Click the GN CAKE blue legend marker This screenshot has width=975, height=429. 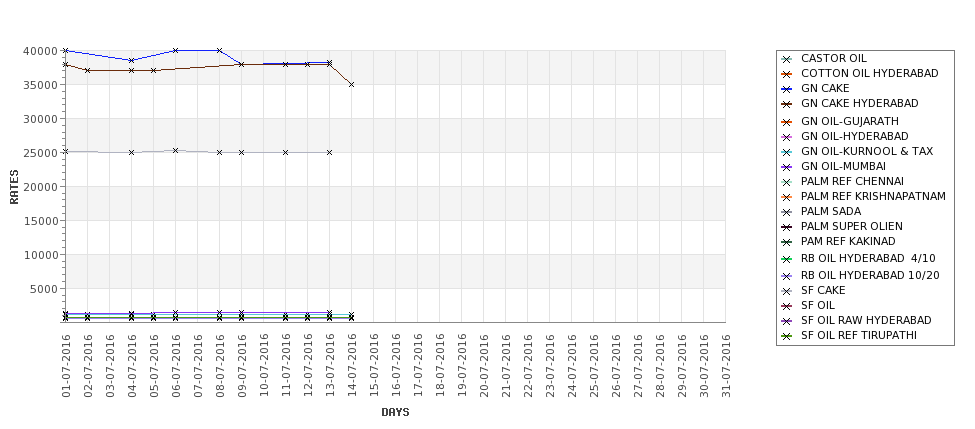click(787, 89)
